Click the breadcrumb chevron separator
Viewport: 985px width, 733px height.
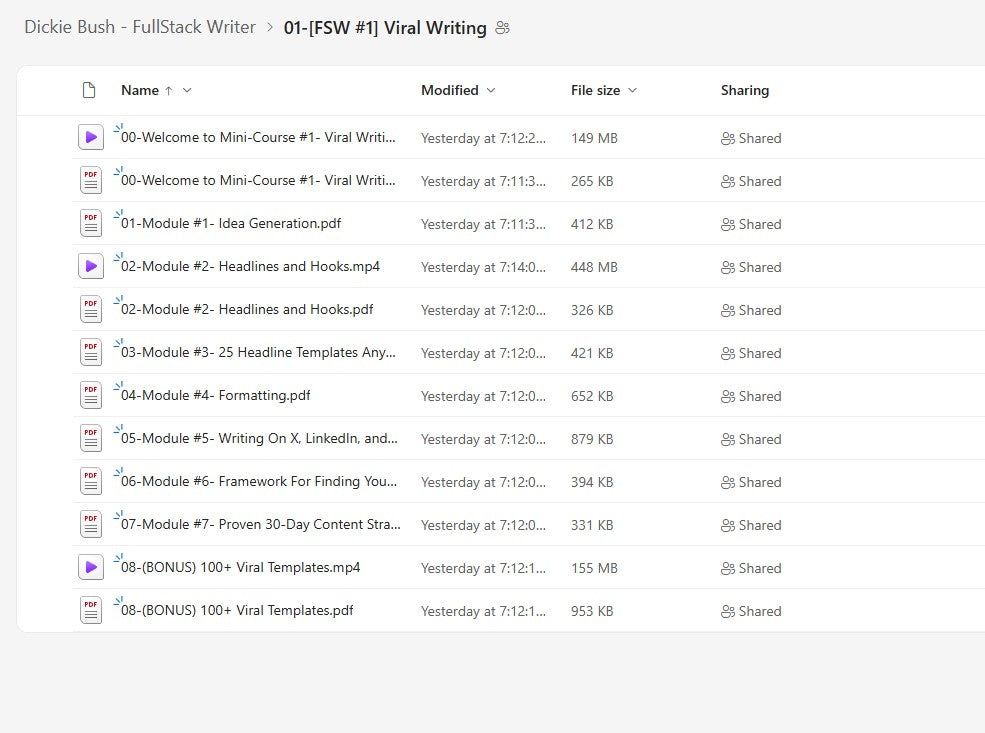click(x=269, y=28)
